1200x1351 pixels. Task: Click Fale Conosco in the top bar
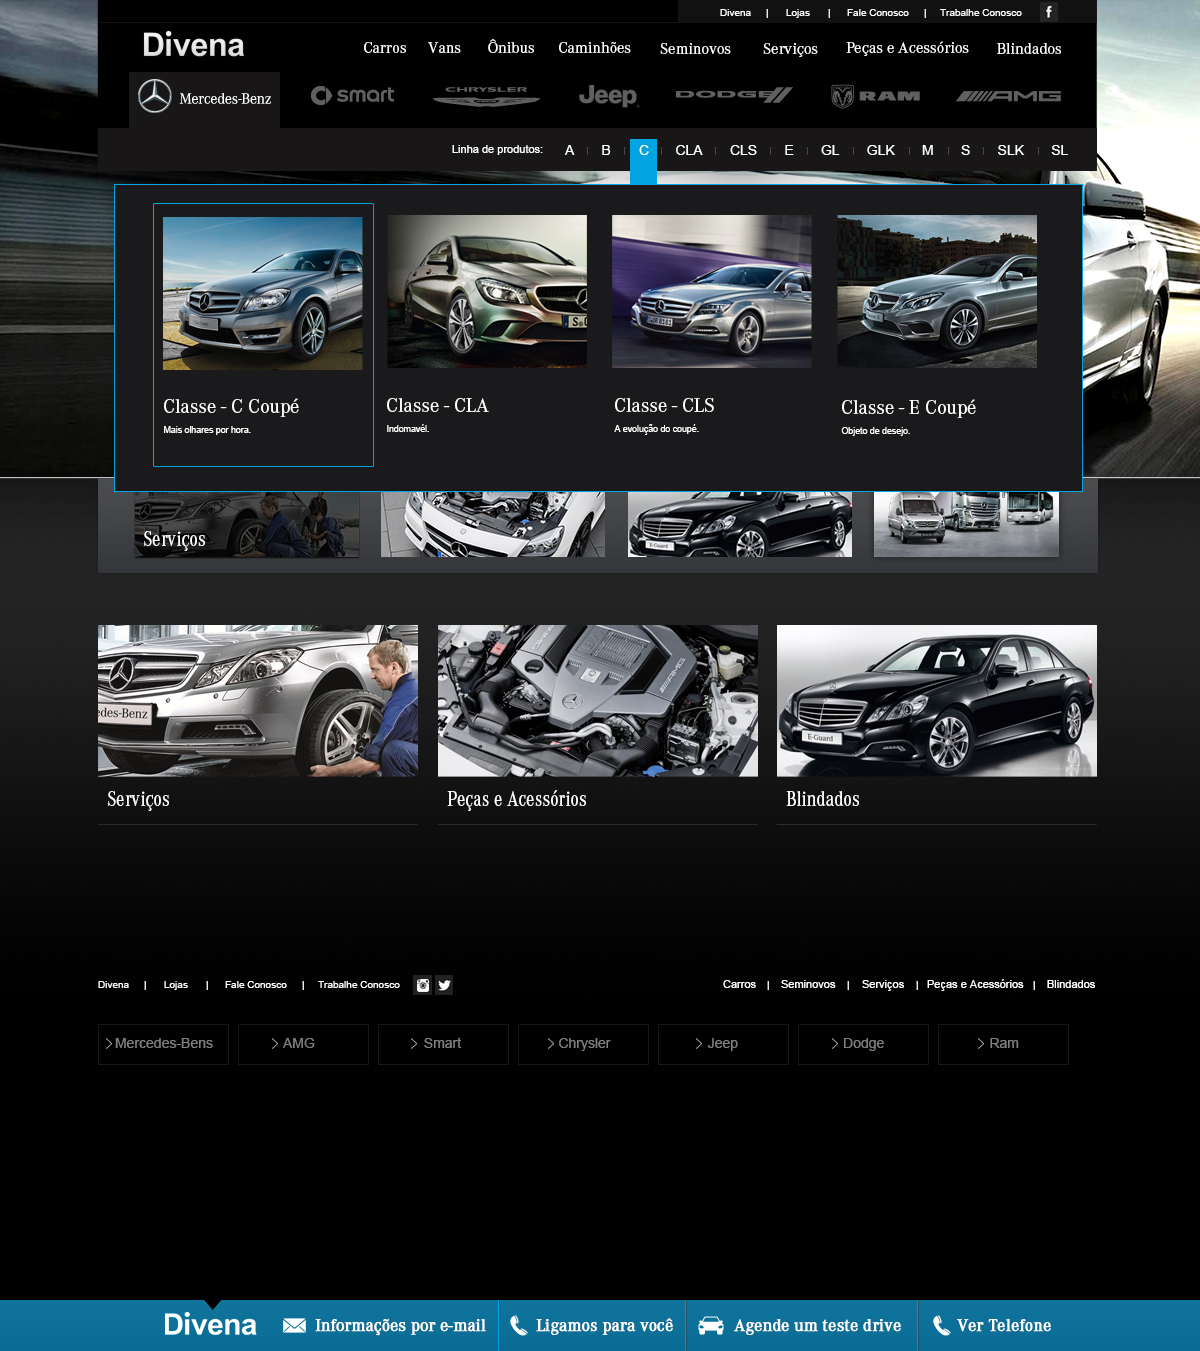tap(878, 13)
